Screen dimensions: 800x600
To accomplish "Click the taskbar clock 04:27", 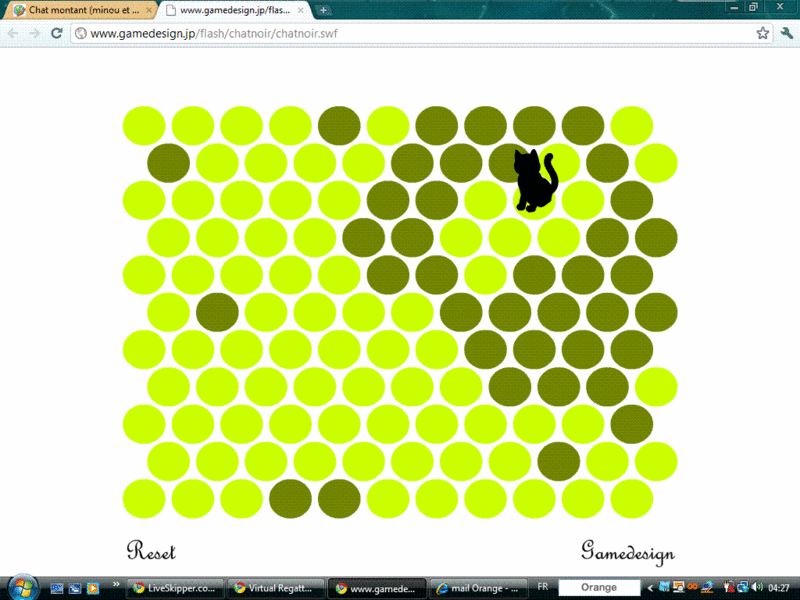I will 779,588.
